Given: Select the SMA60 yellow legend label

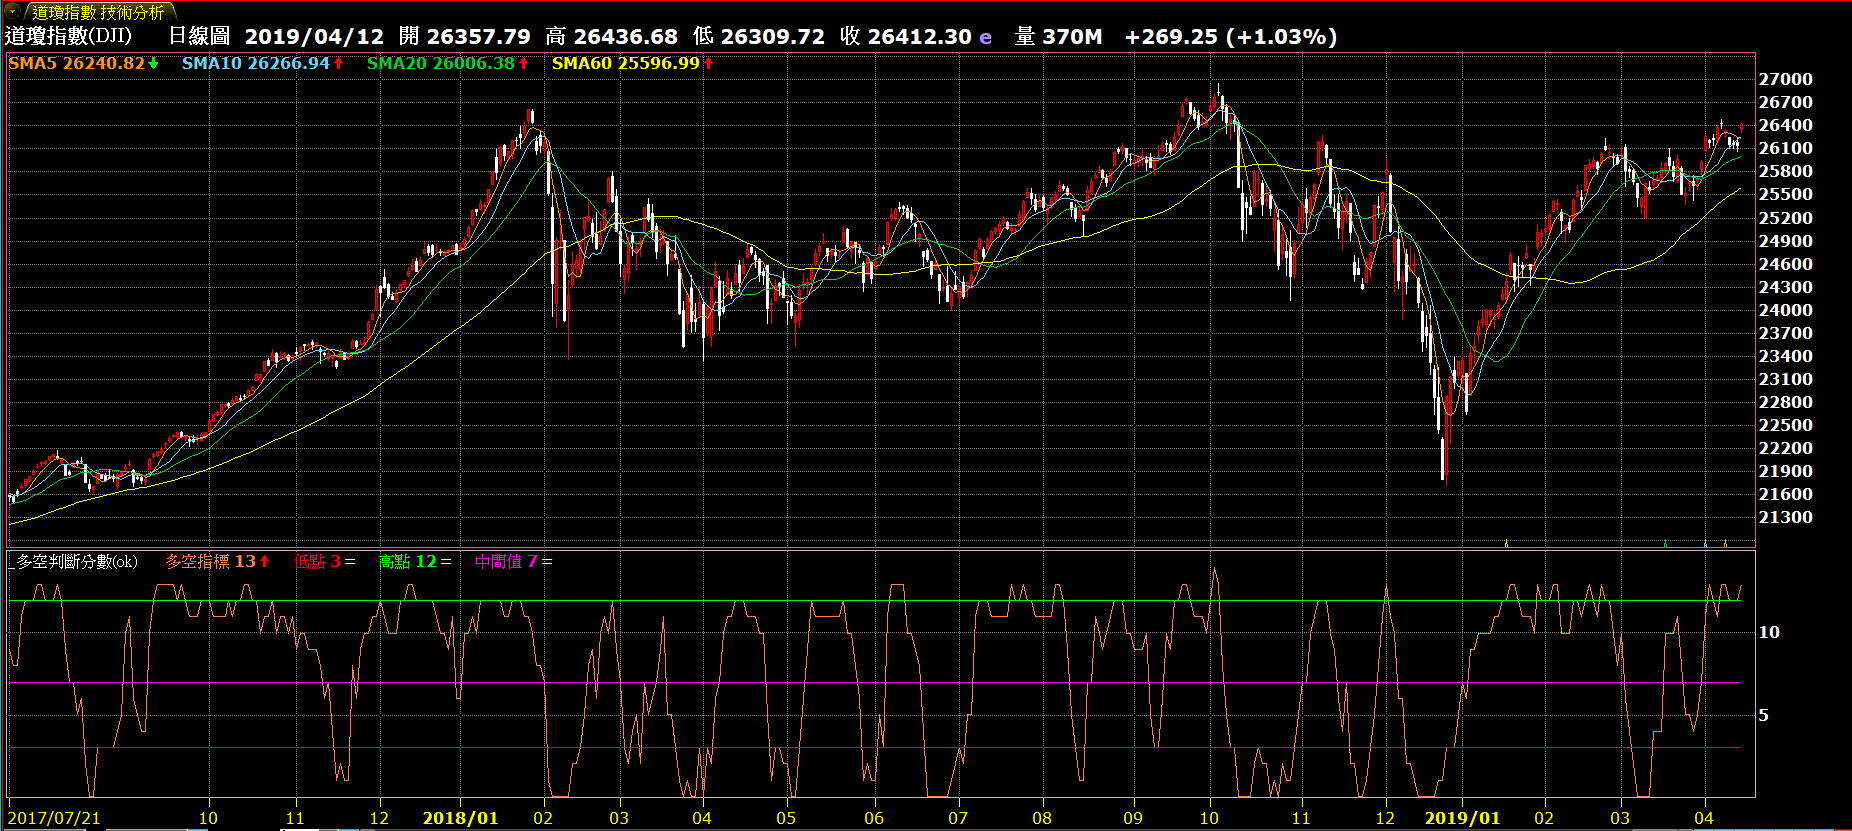Looking at the screenshot, I should click(625, 63).
